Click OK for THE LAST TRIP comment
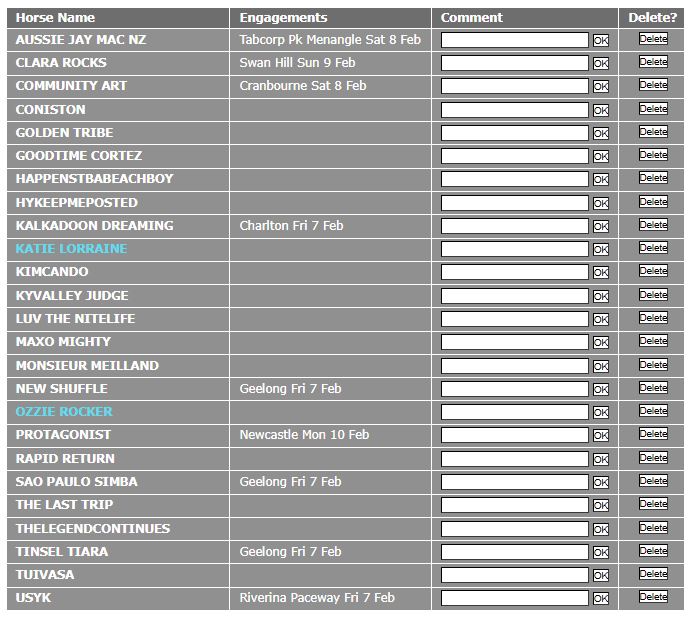The height and width of the screenshot is (618, 698). (601, 506)
